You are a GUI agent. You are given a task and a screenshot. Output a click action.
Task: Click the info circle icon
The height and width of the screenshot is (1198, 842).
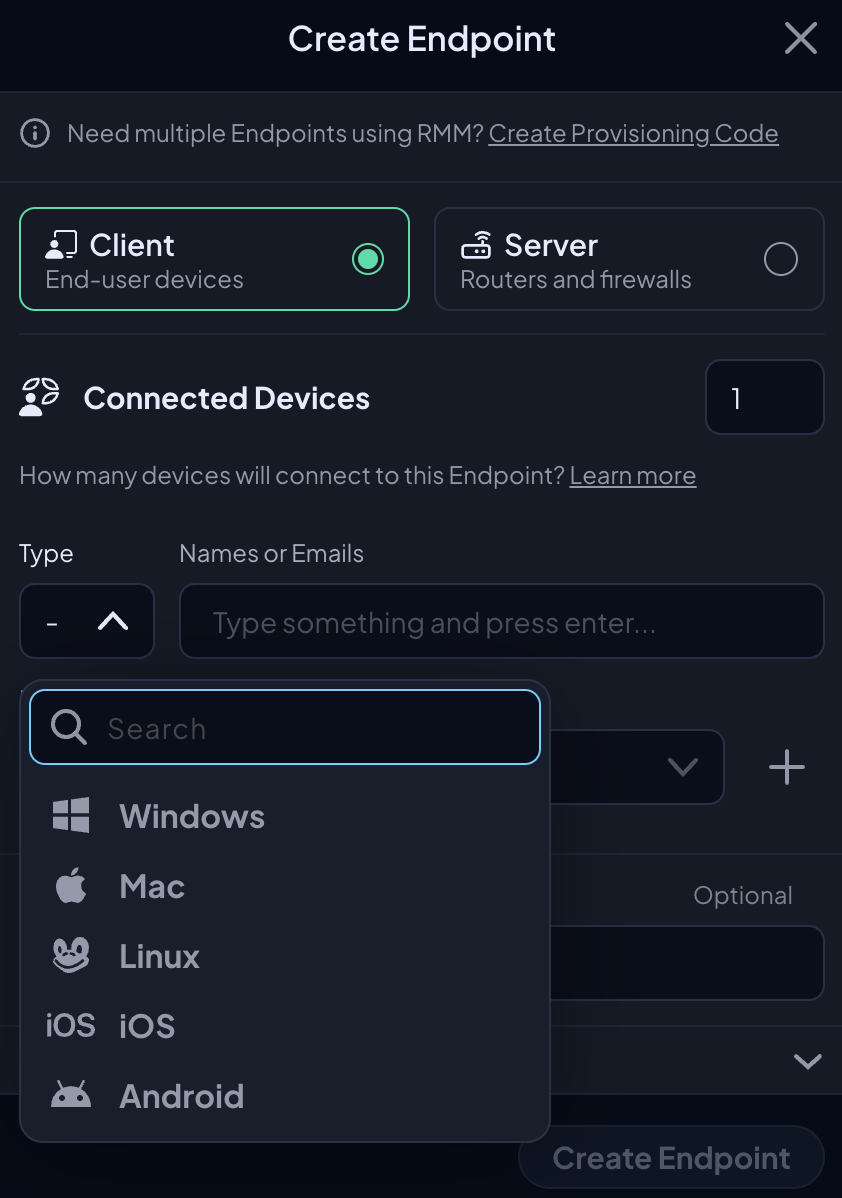tap(35, 133)
